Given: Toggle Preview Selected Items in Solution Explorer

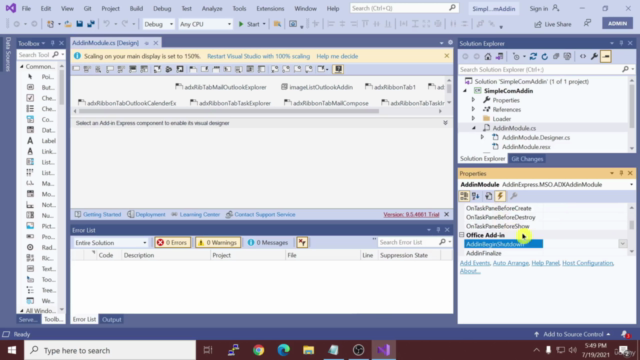Looking at the screenshot, I should click(x=606, y=57).
